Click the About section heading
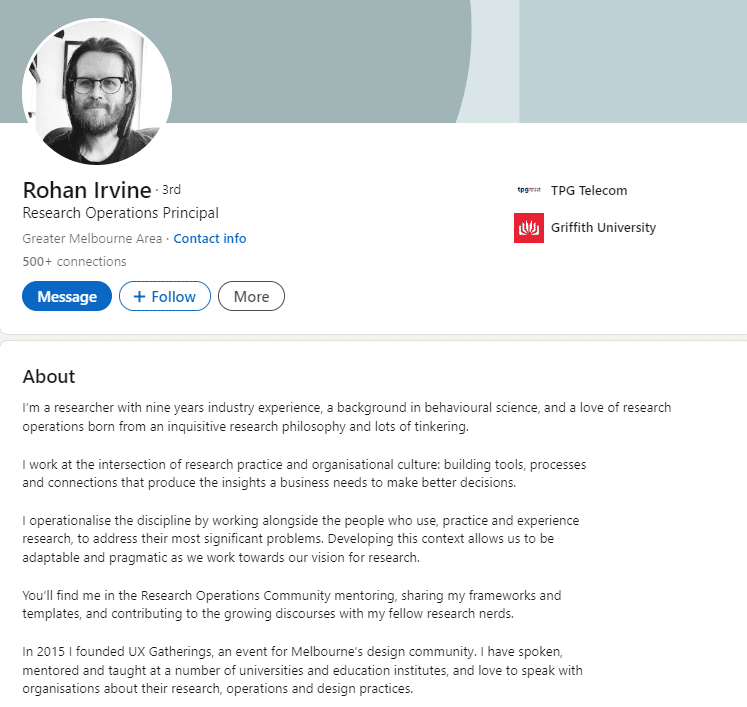 (x=49, y=376)
